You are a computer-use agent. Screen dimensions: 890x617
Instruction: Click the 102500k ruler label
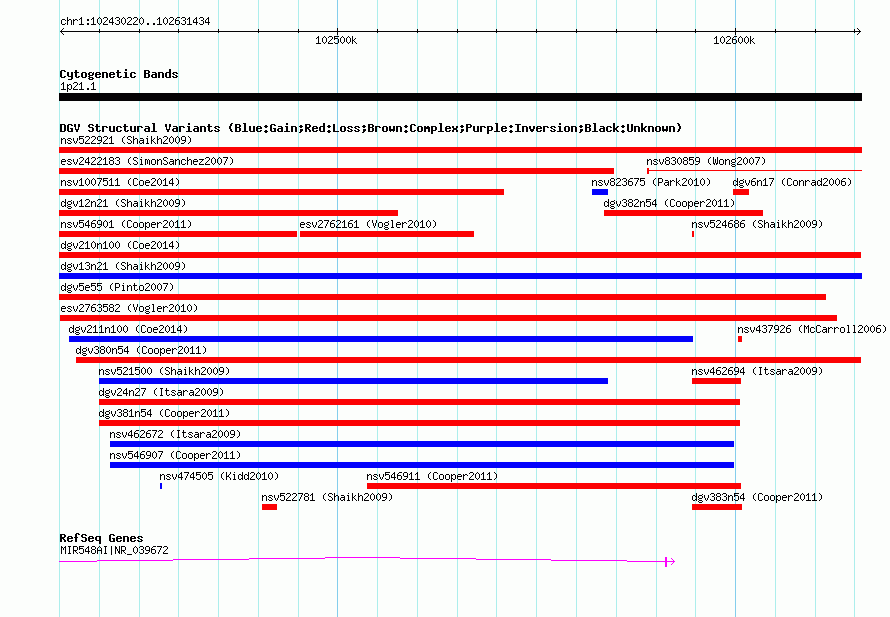click(336, 40)
